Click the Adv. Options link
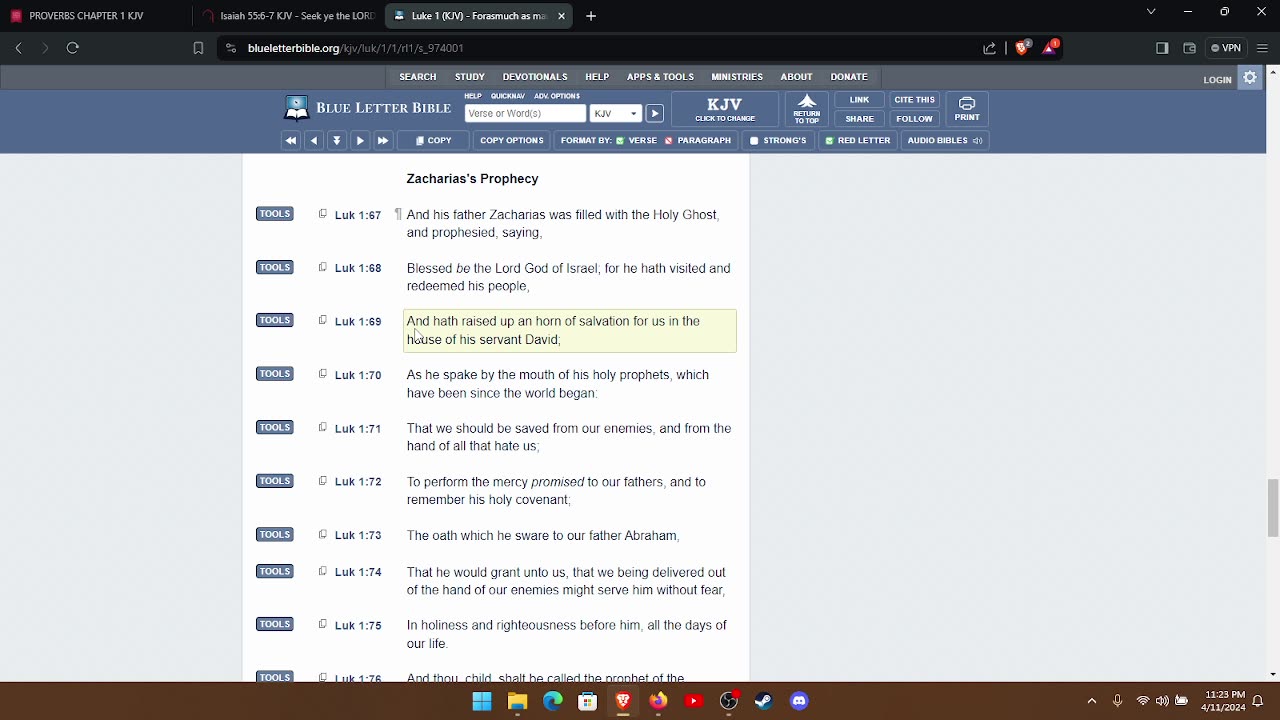1280x720 pixels. 557,96
